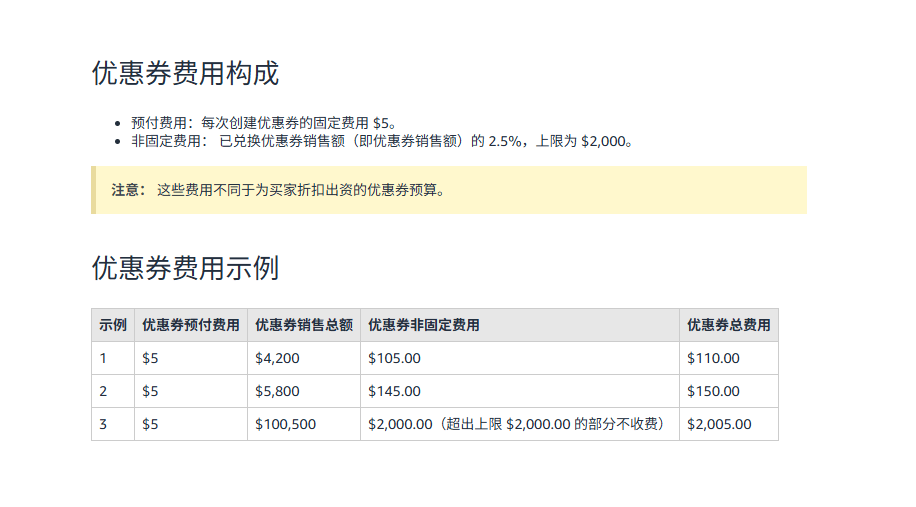This screenshot has height=507, width=916.
Task: Click the yellow 注意 note box
Action: (448, 190)
